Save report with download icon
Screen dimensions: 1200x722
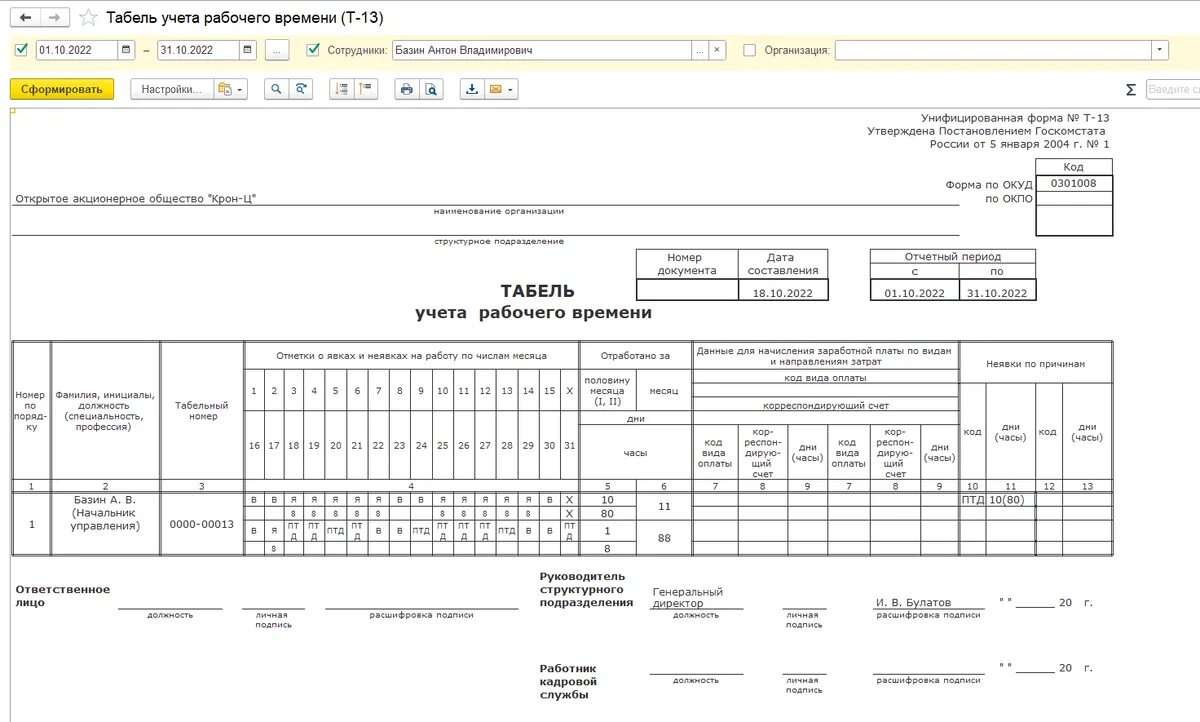[471, 89]
